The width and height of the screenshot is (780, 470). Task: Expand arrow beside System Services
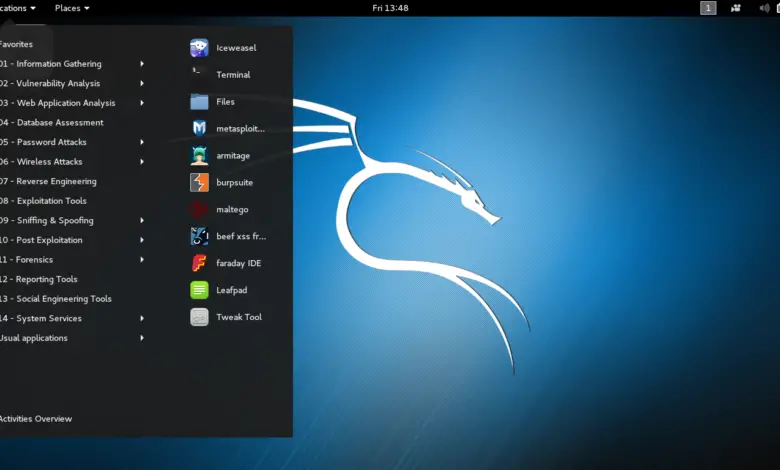(142, 318)
